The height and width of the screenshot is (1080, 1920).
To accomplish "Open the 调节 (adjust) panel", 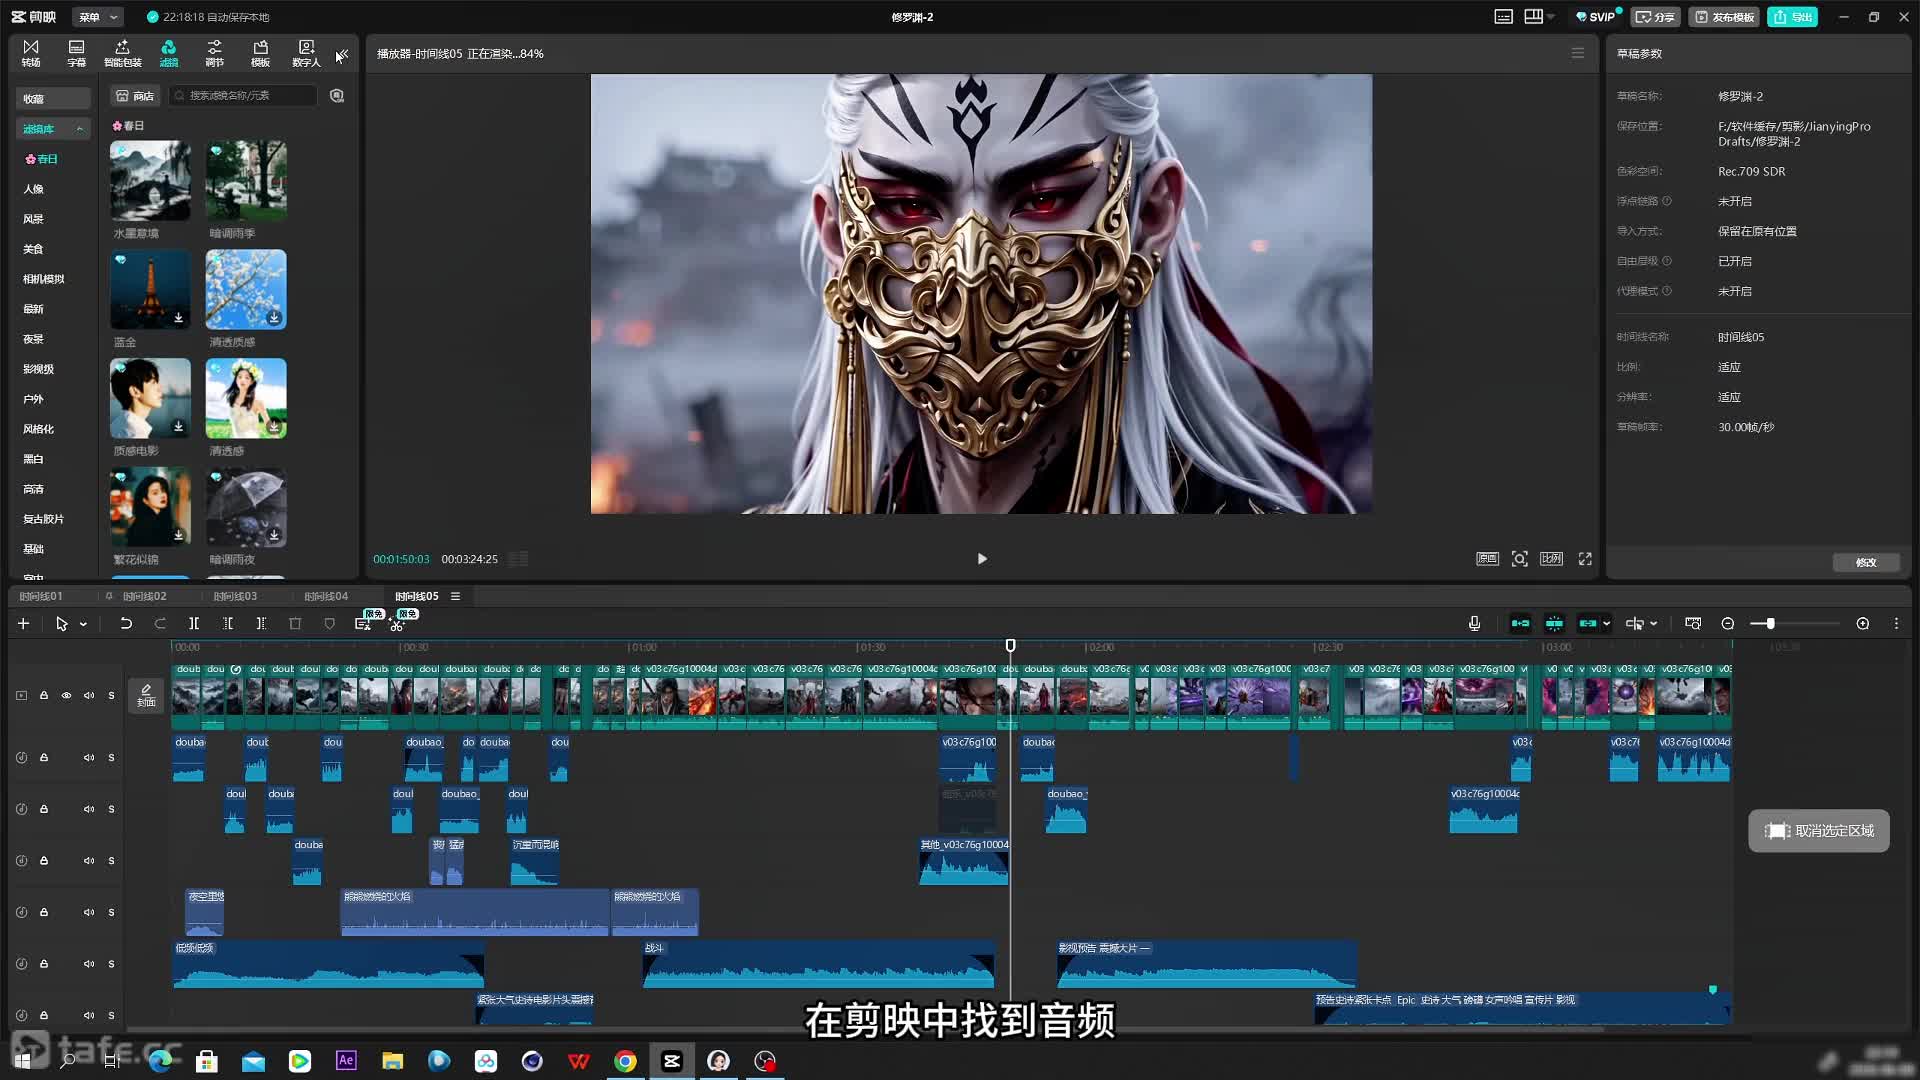I will (214, 53).
